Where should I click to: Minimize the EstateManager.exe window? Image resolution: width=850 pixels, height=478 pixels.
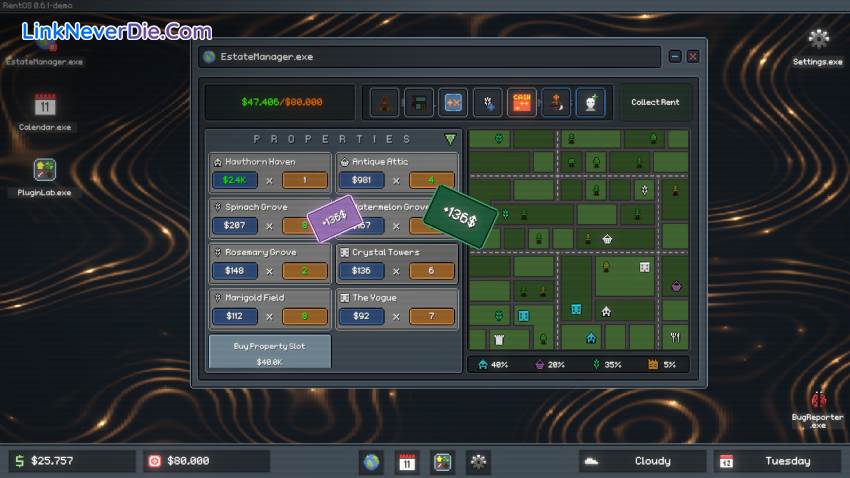675,57
